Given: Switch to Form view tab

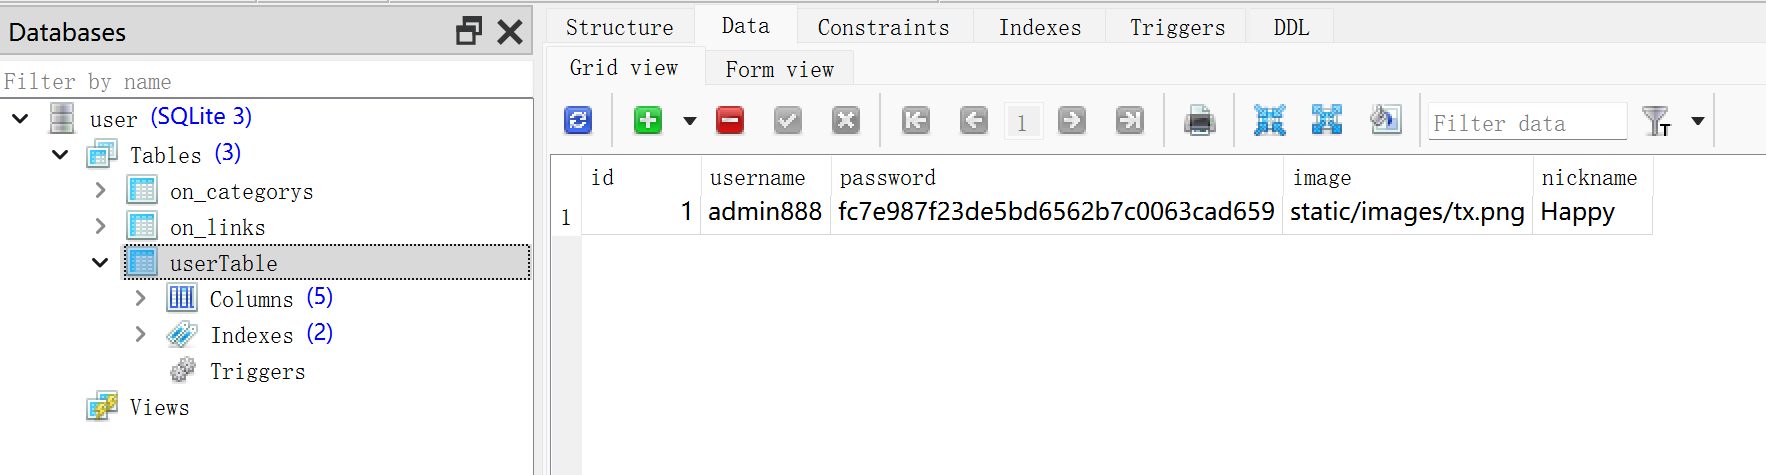Looking at the screenshot, I should pos(779,69).
